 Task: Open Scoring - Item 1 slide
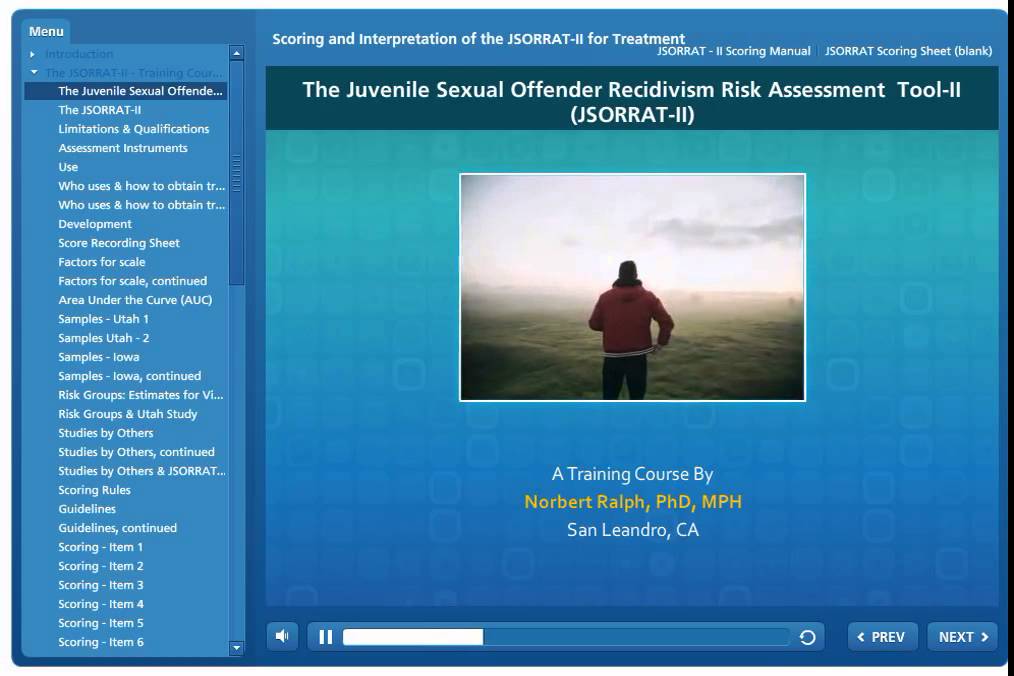tap(100, 547)
